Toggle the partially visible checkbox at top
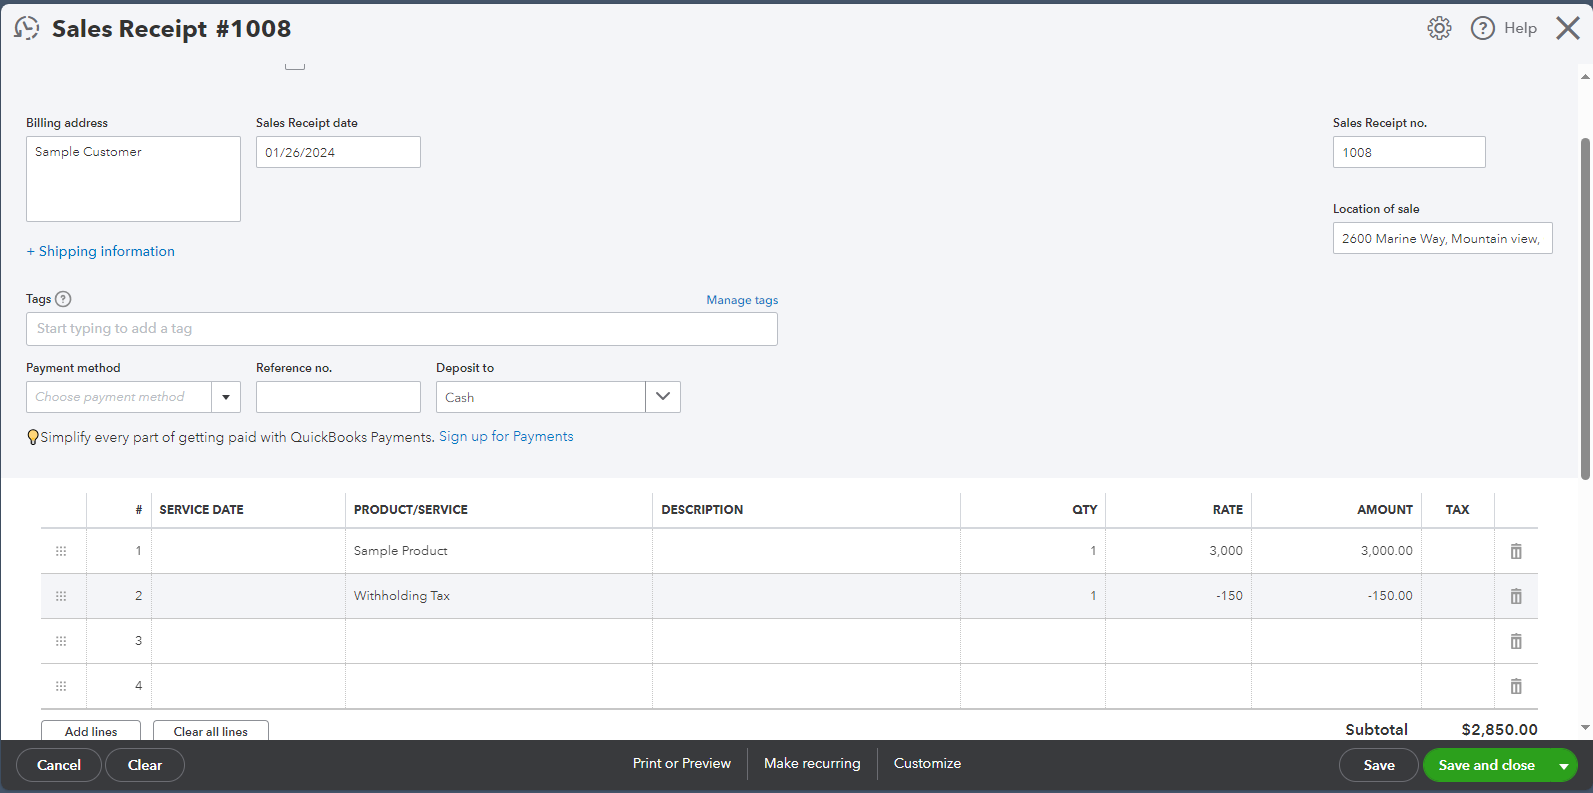This screenshot has width=1593, height=793. coord(294,65)
